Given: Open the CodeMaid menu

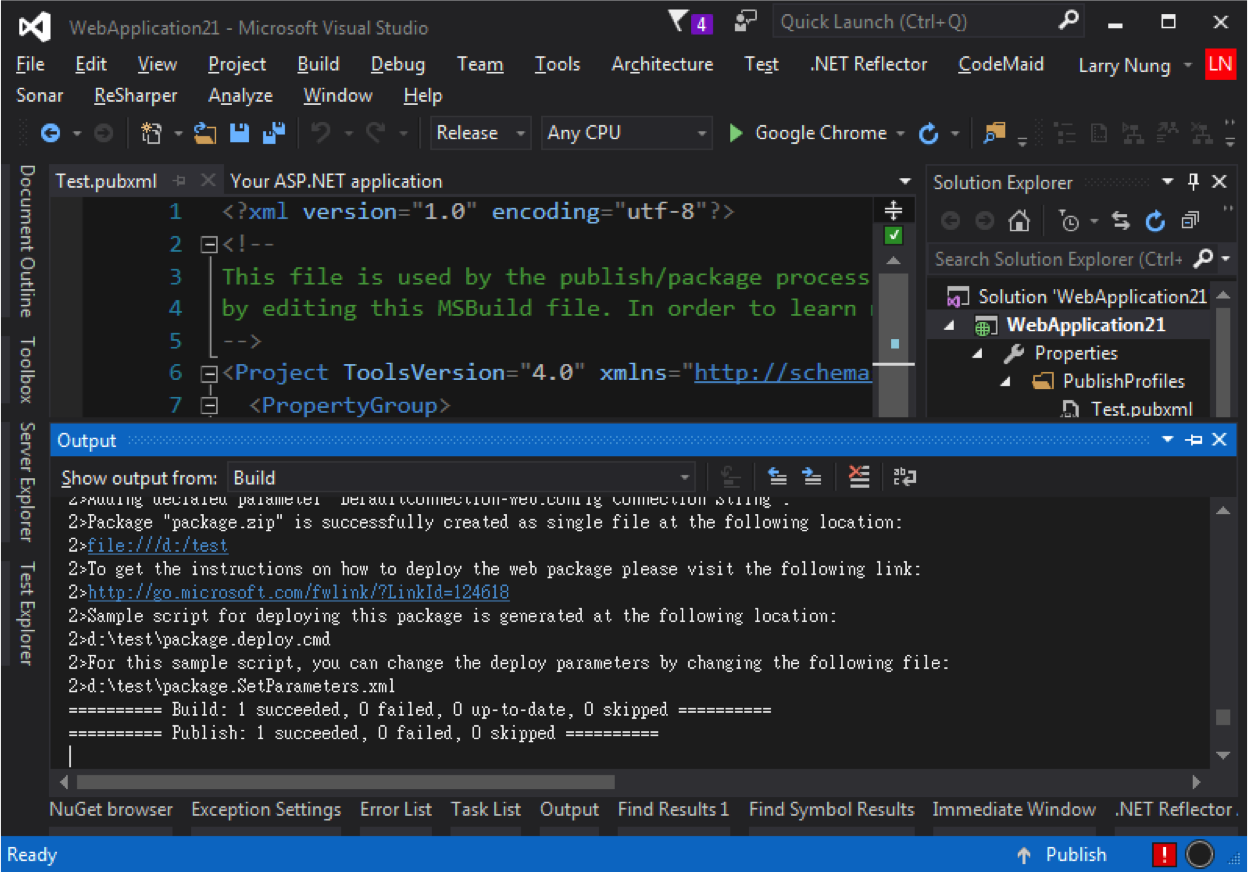Looking at the screenshot, I should pyautogui.click(x=1001, y=64).
